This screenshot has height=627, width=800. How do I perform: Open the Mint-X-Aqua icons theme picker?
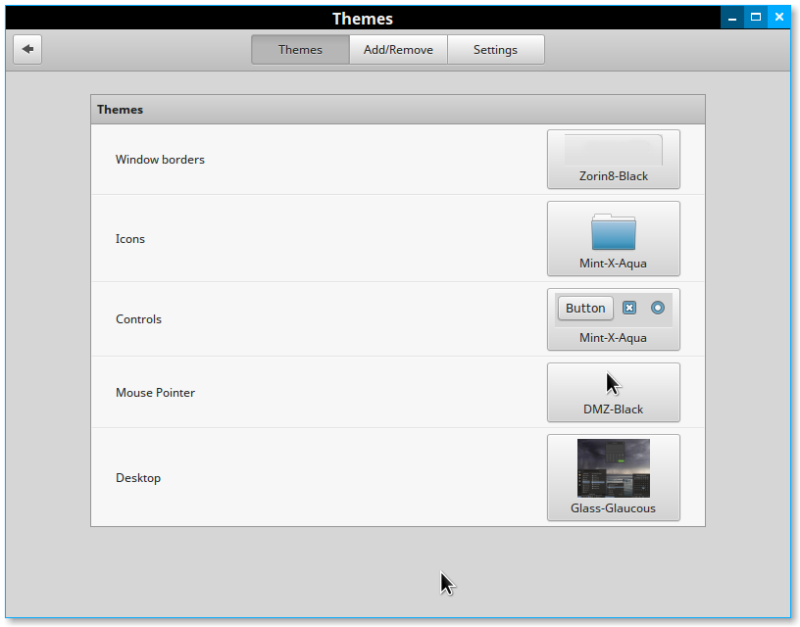point(613,238)
